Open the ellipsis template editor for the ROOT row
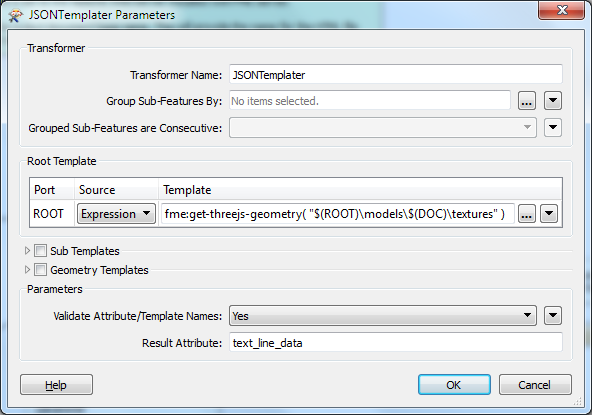592x415 pixels. (x=527, y=214)
